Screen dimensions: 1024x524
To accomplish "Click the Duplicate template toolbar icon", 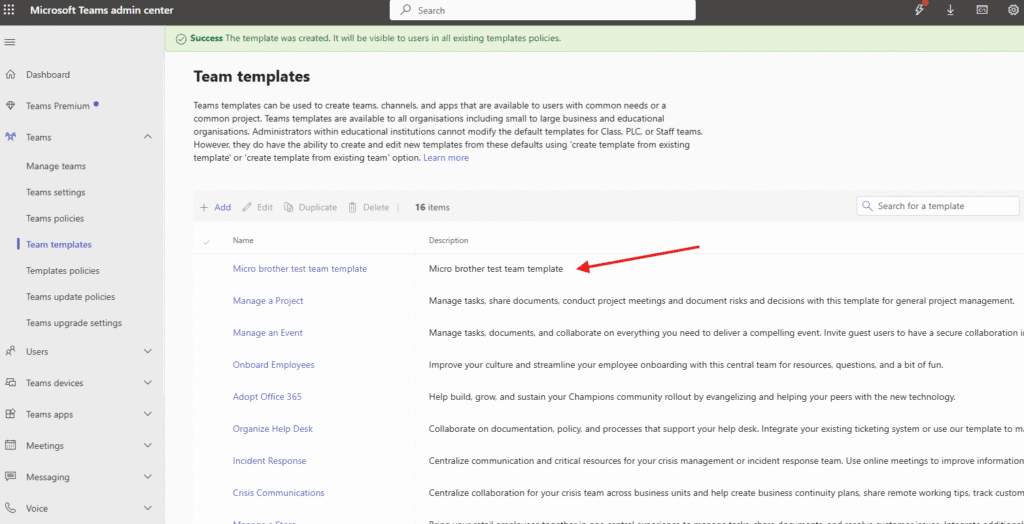I will 289,207.
